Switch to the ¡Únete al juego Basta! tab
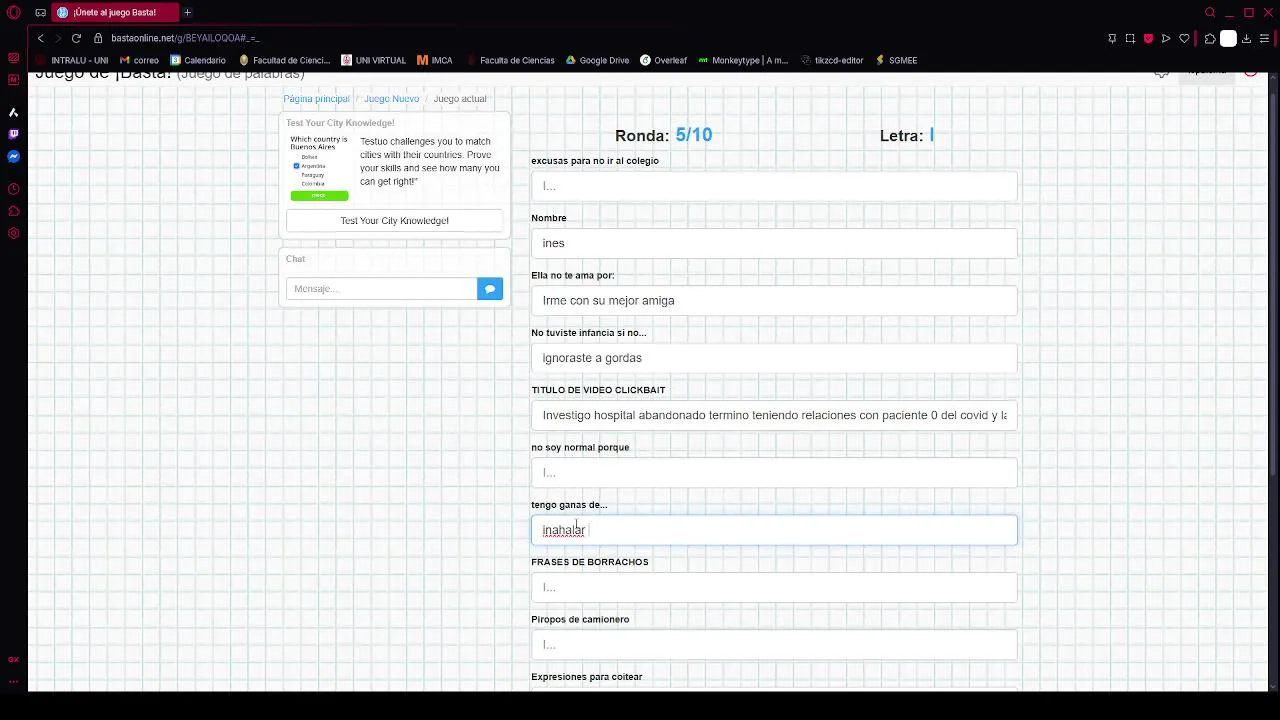This screenshot has height=720, width=1280. click(x=116, y=12)
